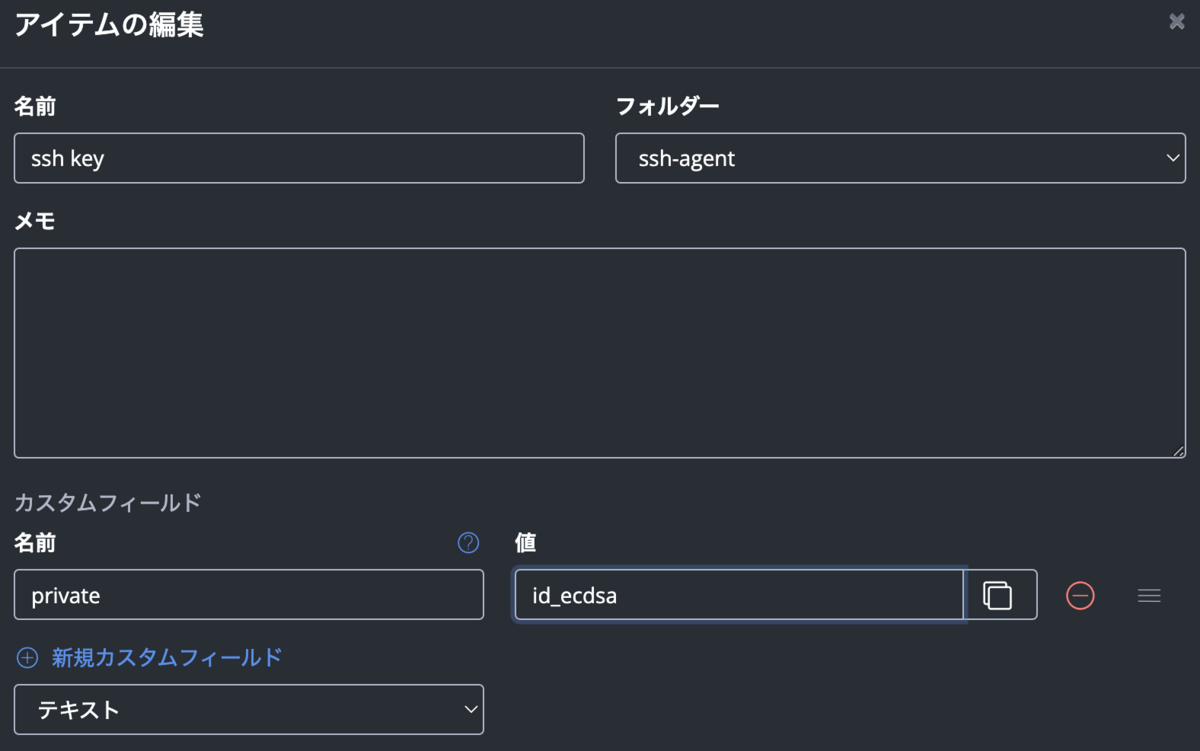This screenshot has width=1200, height=751.
Task: Copy the id_ecdsa custom field value
Action: [998, 595]
